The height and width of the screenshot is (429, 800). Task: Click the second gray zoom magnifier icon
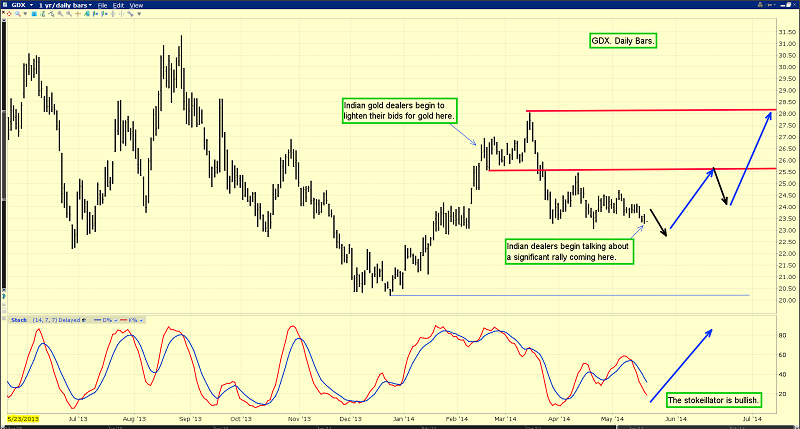point(69,14)
